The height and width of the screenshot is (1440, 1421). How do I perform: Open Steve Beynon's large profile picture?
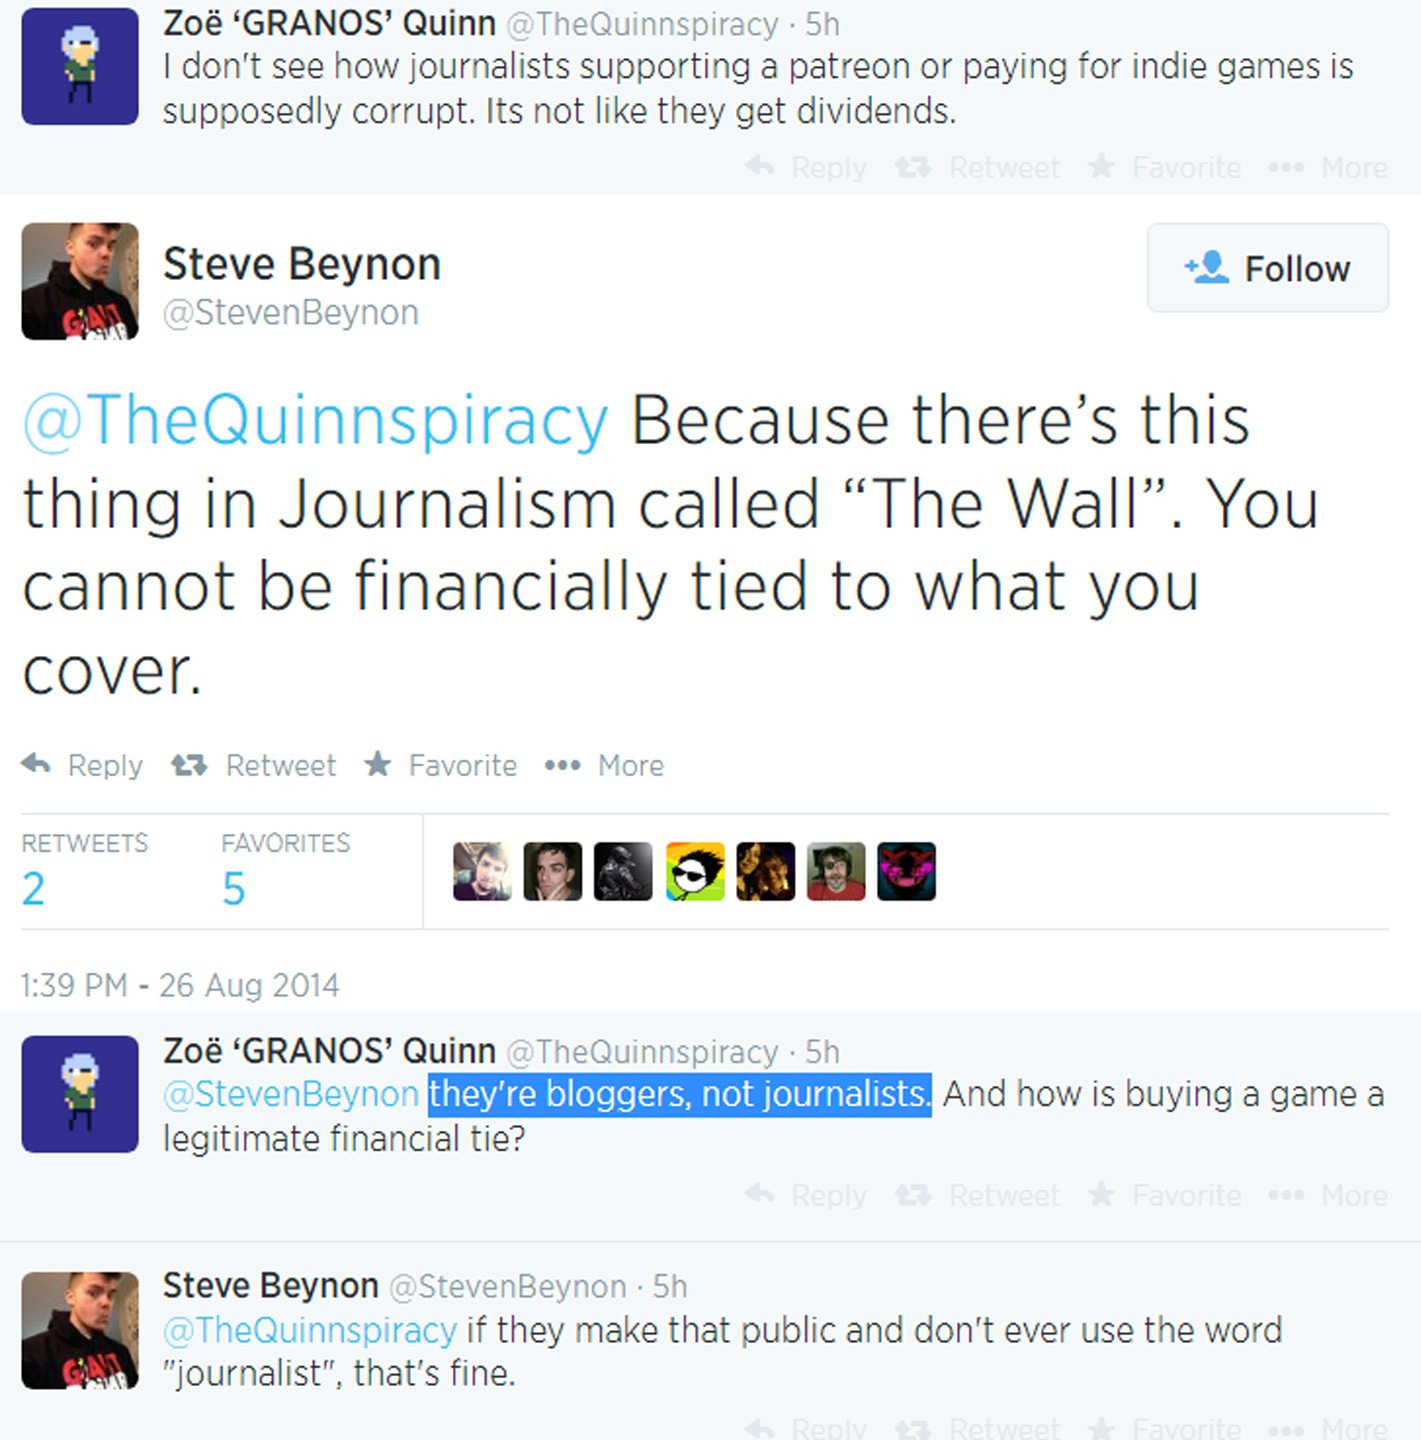tap(80, 281)
